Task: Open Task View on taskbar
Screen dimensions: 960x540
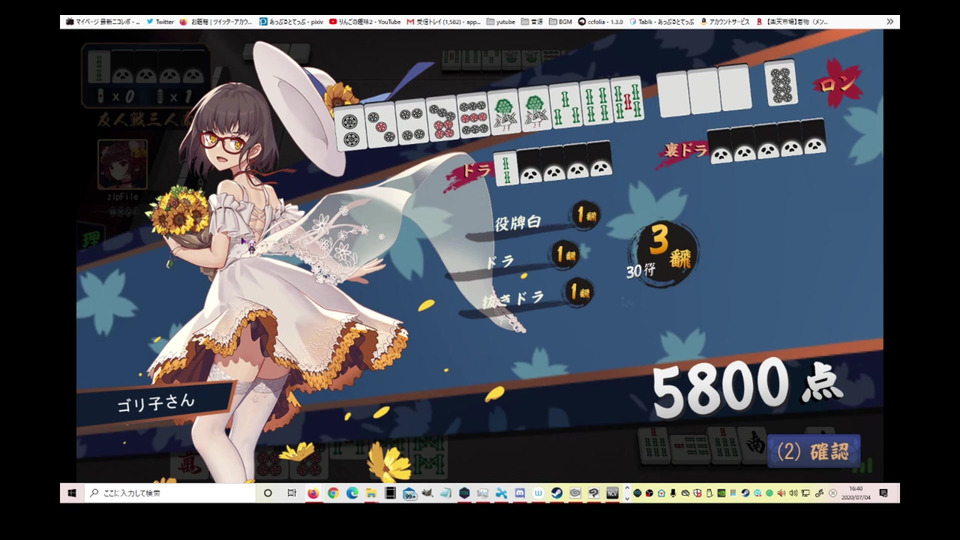Action: coord(291,493)
